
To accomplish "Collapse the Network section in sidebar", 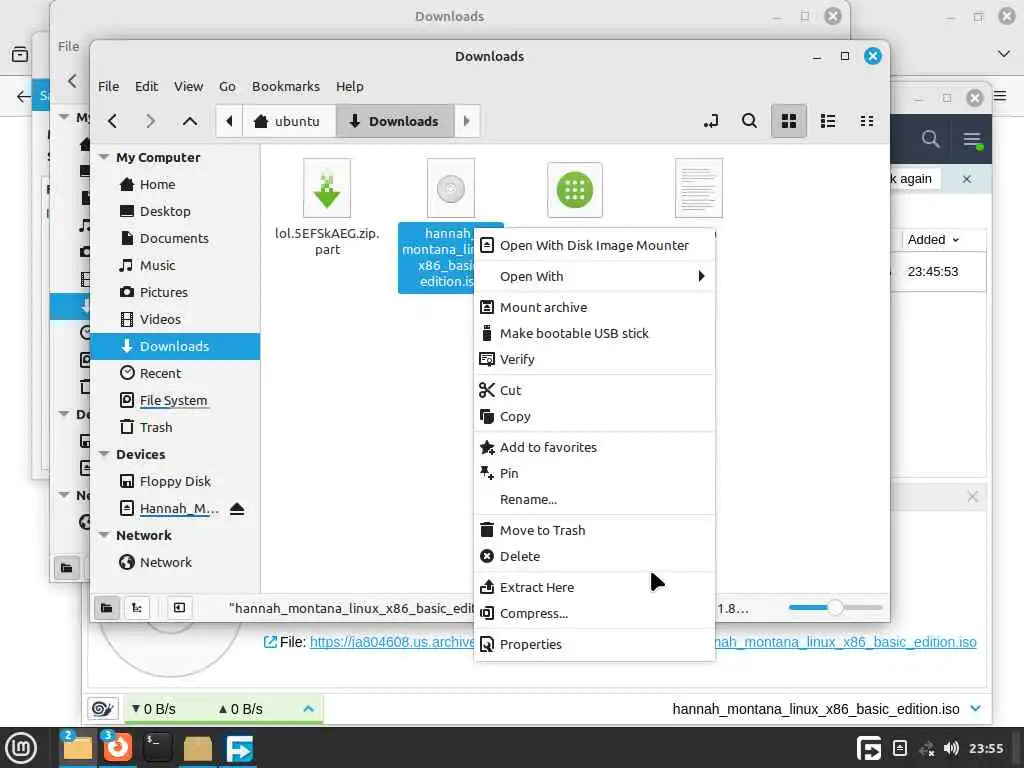I will 104,535.
